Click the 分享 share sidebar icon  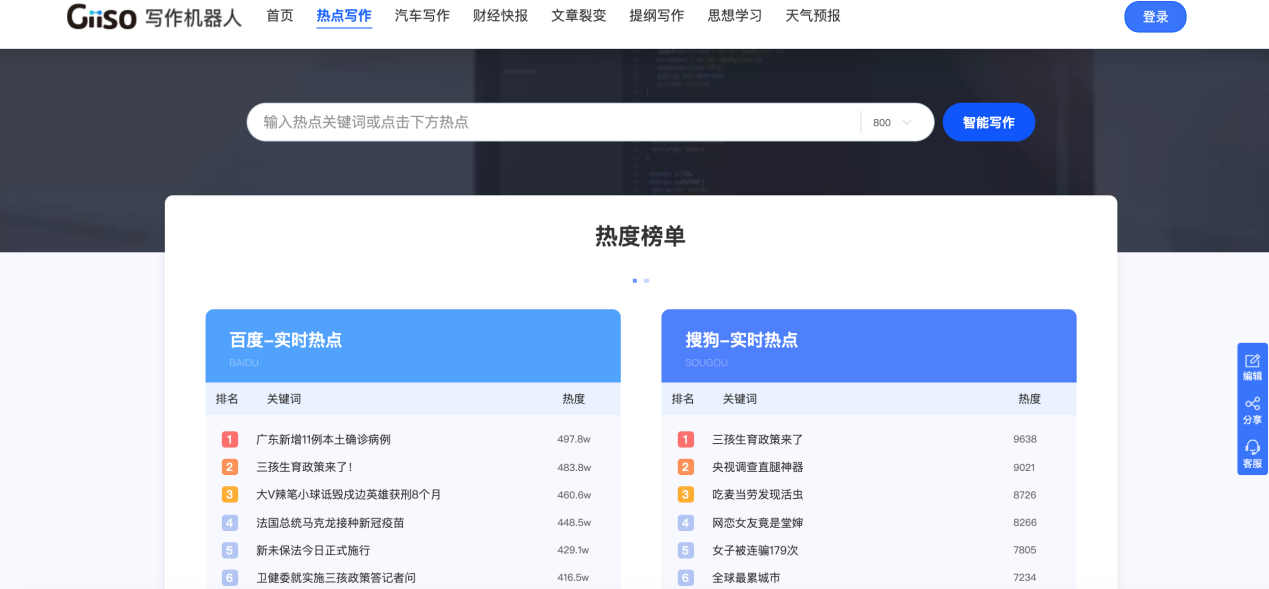point(1252,410)
